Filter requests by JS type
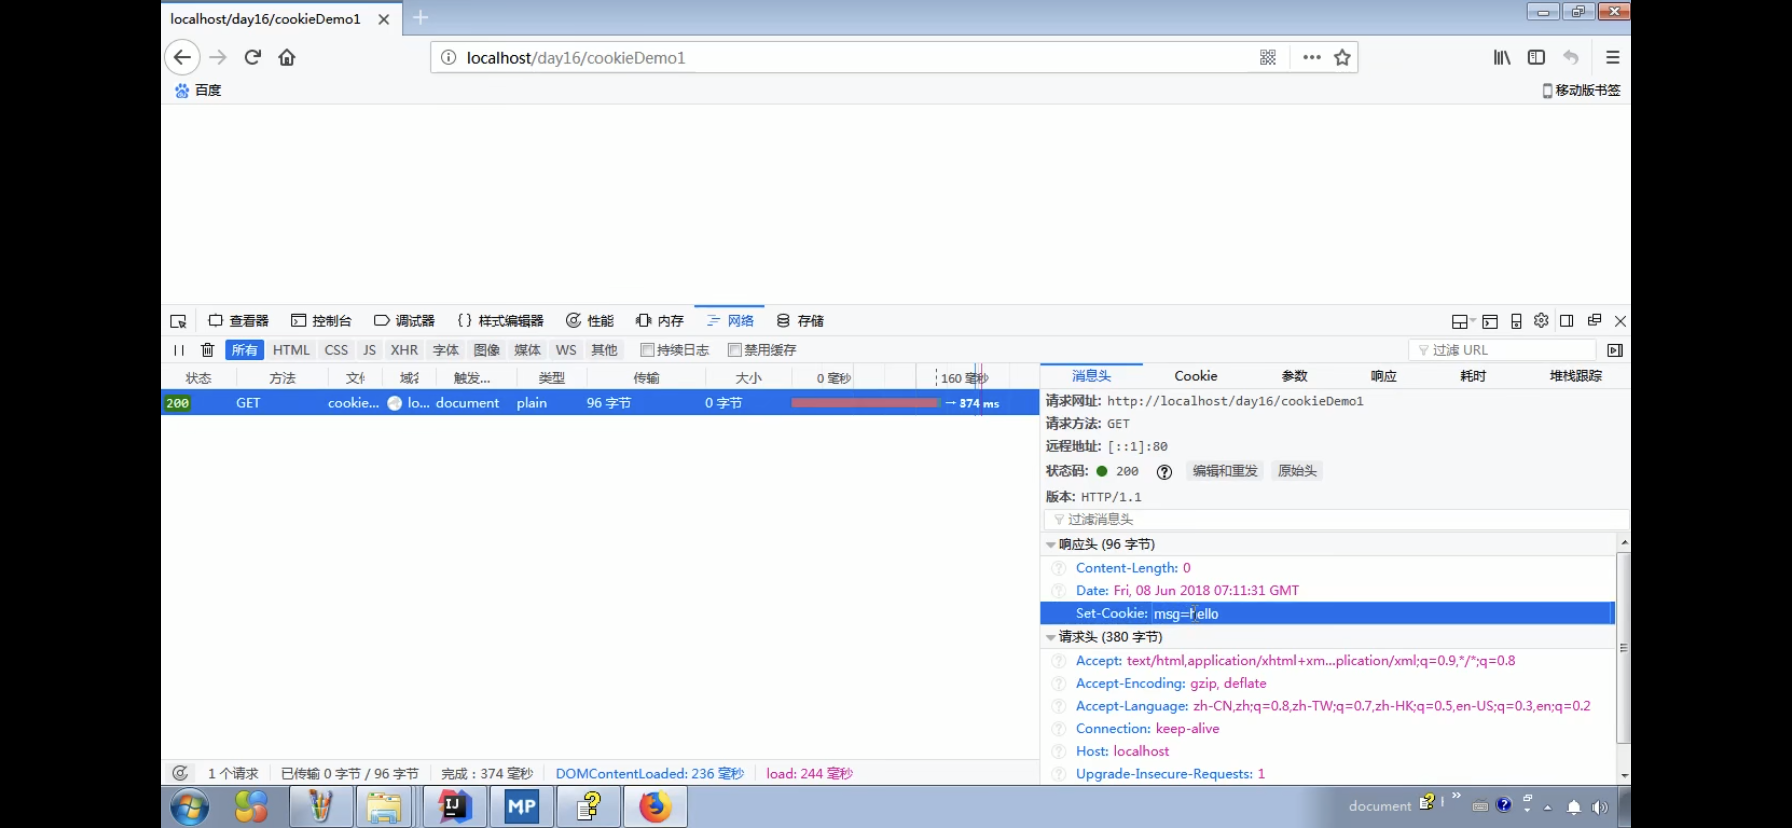This screenshot has width=1792, height=828. (x=369, y=350)
